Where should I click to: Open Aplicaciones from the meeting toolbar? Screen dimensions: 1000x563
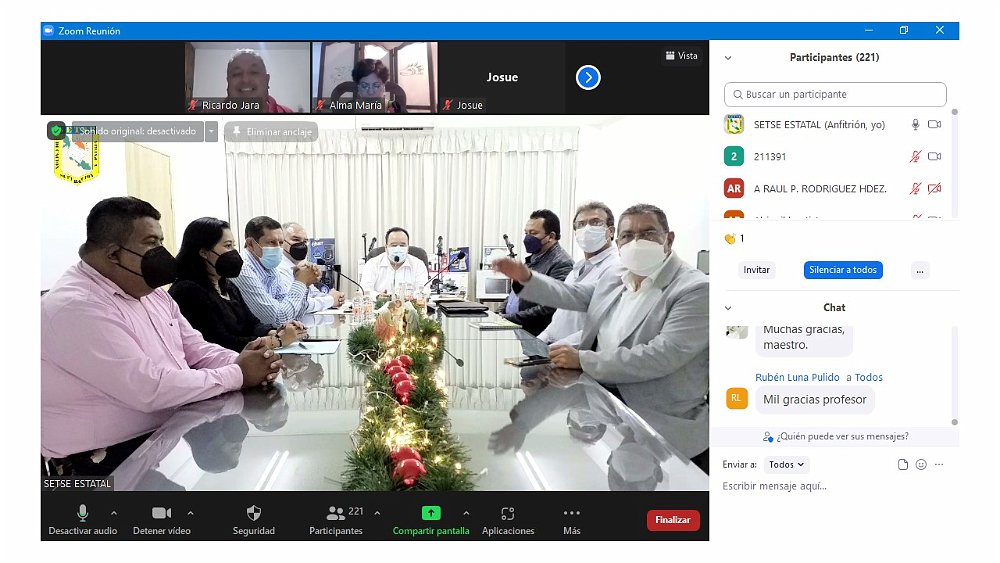508,513
